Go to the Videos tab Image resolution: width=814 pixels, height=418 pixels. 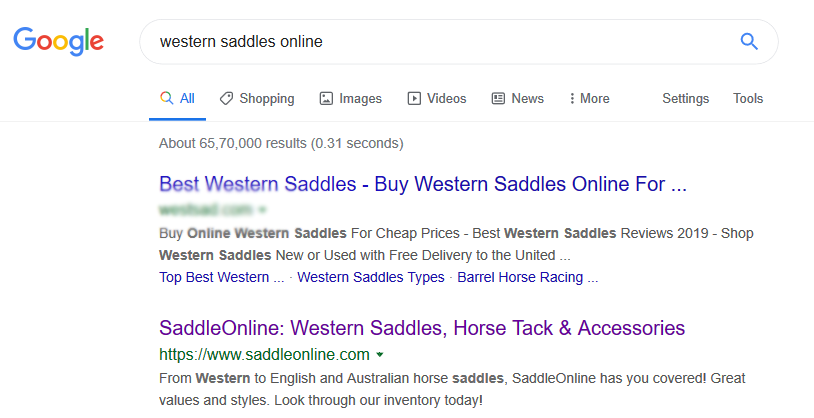click(x=437, y=99)
